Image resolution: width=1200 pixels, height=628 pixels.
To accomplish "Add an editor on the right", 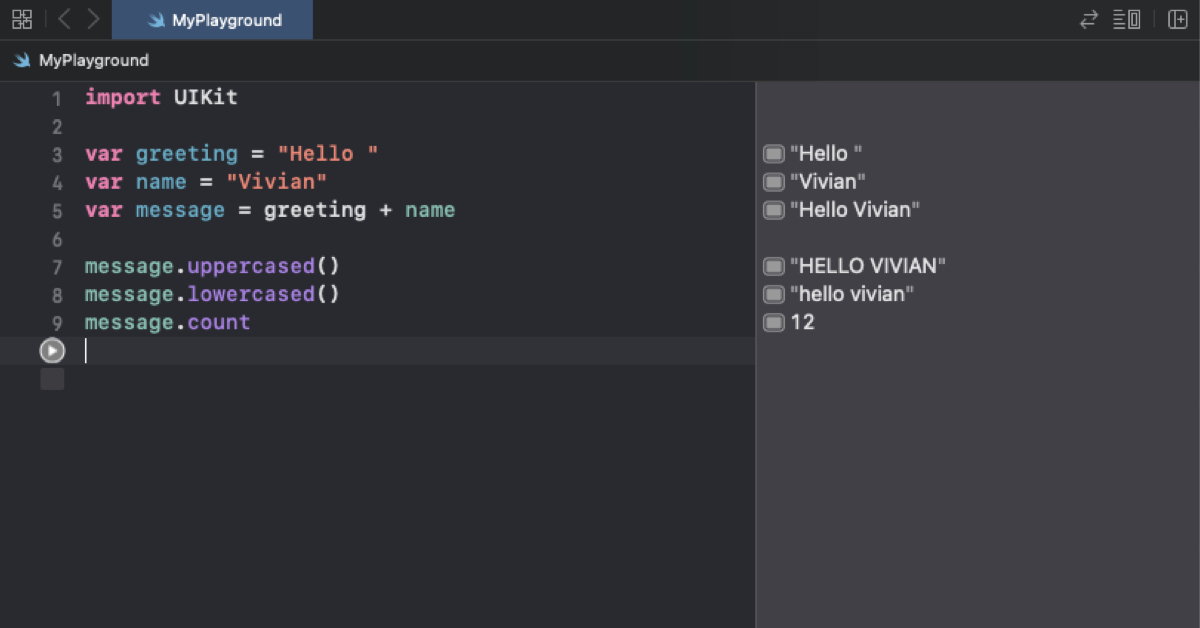I will pos(1177,19).
